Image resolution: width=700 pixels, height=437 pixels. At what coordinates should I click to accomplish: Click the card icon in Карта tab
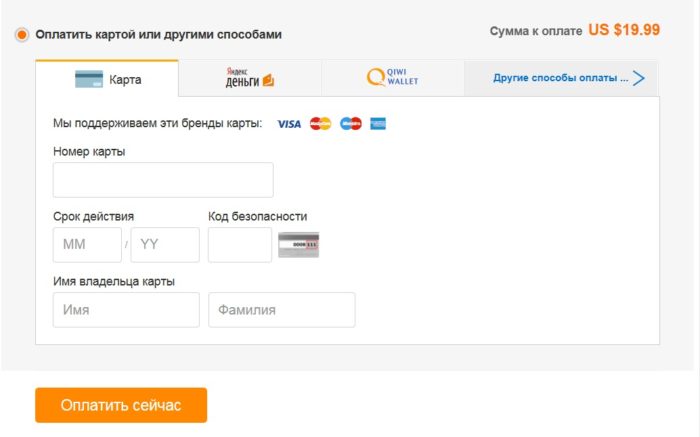[x=89, y=79]
